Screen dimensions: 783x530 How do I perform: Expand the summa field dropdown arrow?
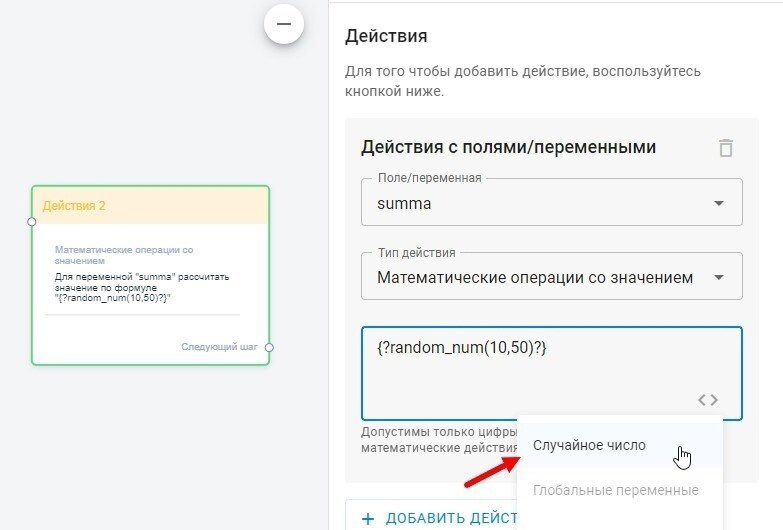click(718, 203)
